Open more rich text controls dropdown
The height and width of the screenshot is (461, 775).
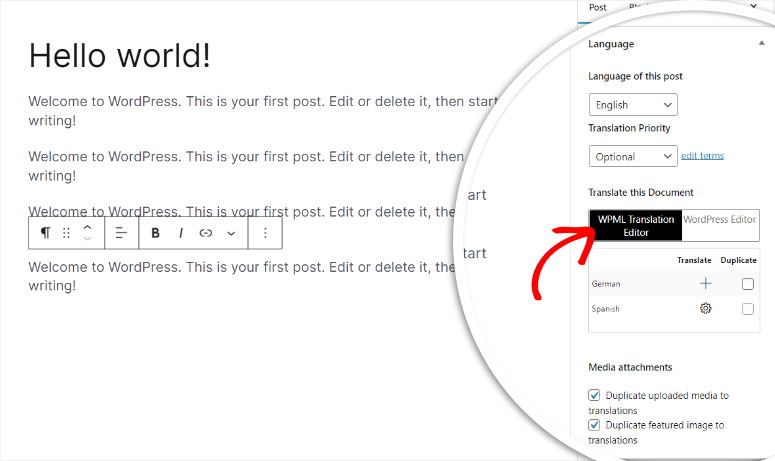click(231, 233)
